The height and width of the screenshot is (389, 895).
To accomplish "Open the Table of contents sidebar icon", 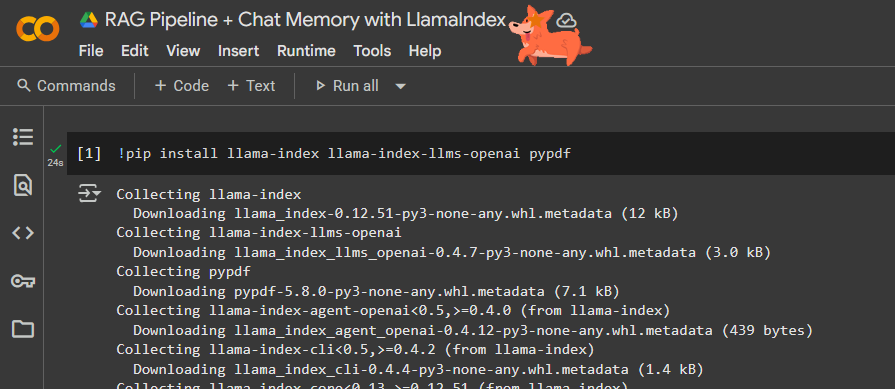I will pos(23,137).
